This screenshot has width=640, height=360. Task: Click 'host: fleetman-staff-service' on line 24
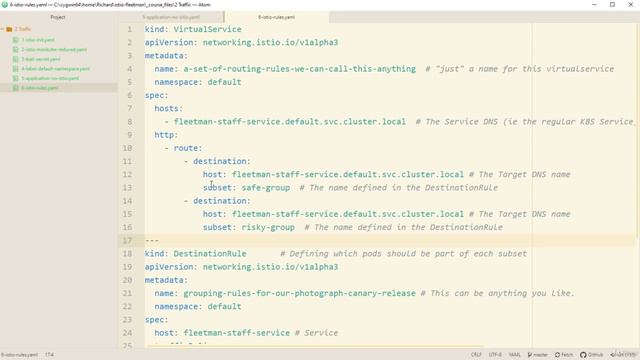tap(222, 333)
